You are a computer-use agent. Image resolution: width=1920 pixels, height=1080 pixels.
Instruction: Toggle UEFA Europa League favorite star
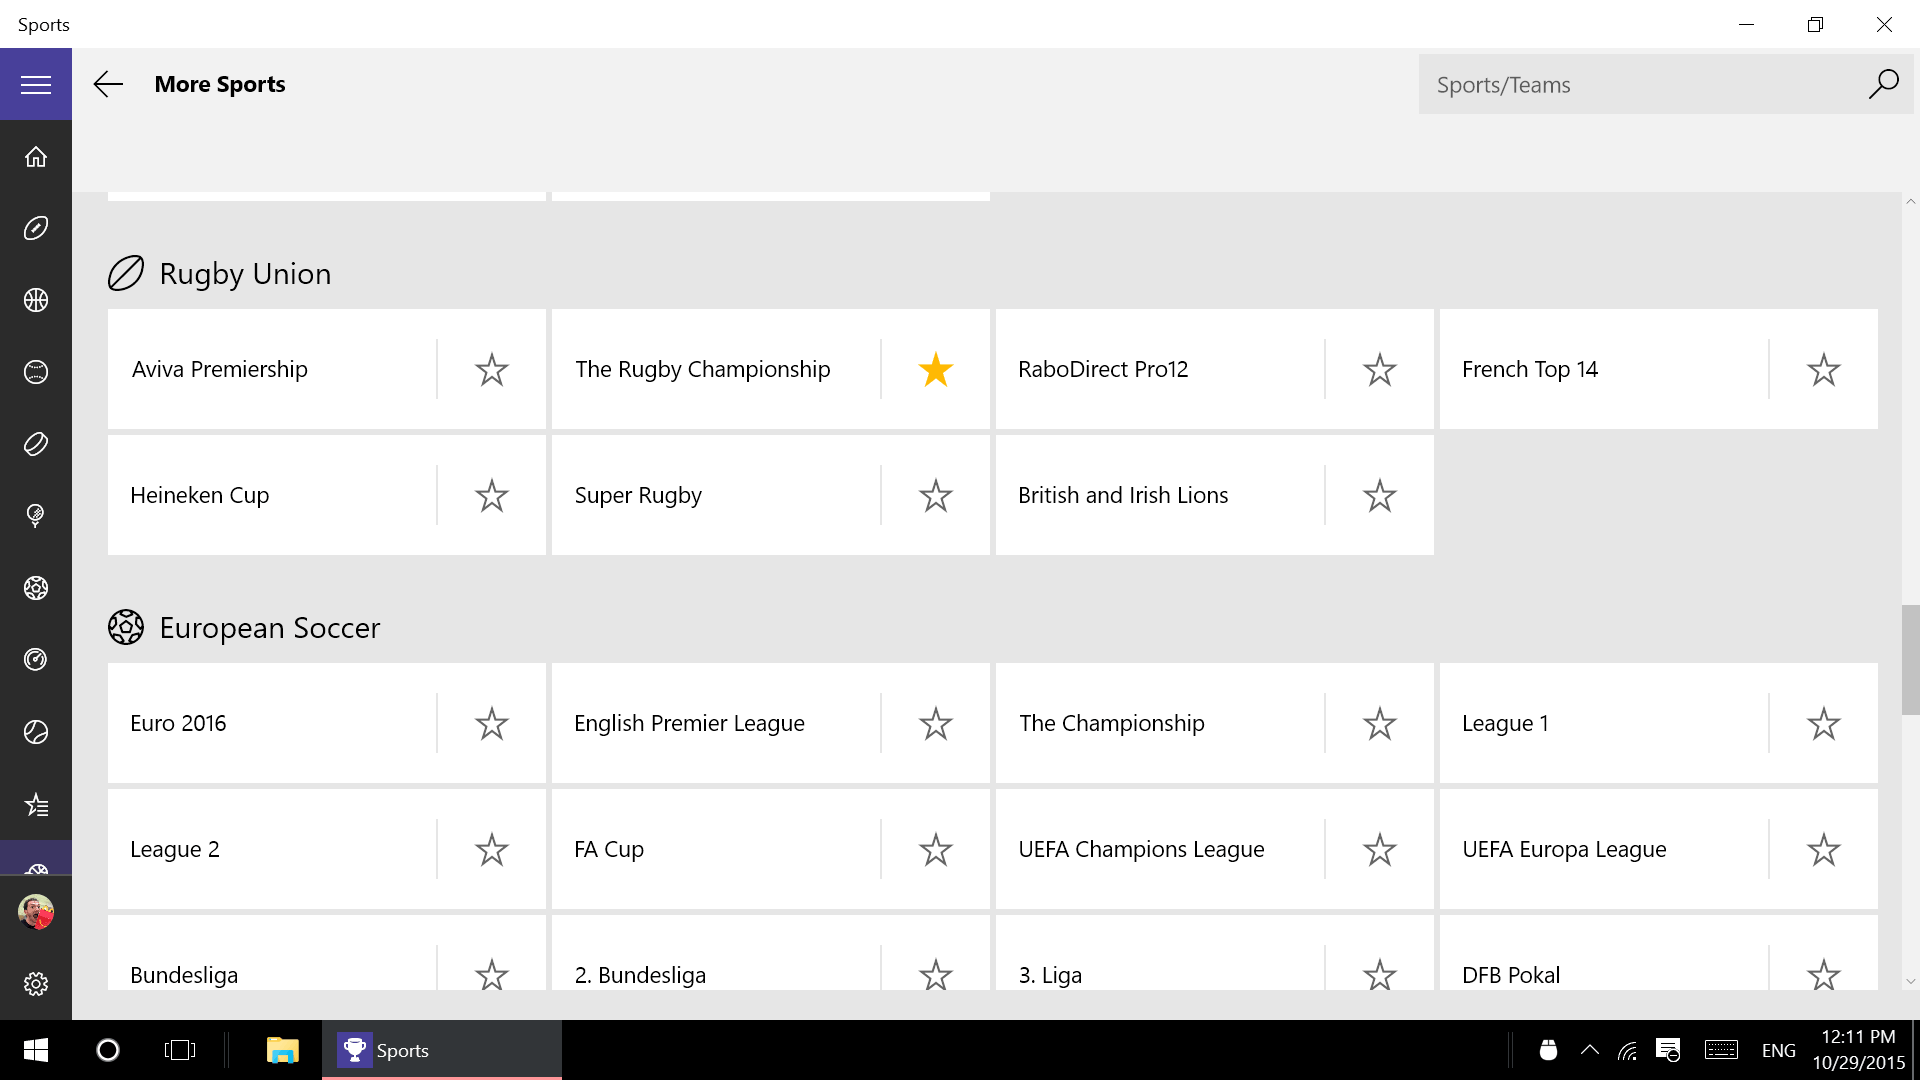point(1824,850)
